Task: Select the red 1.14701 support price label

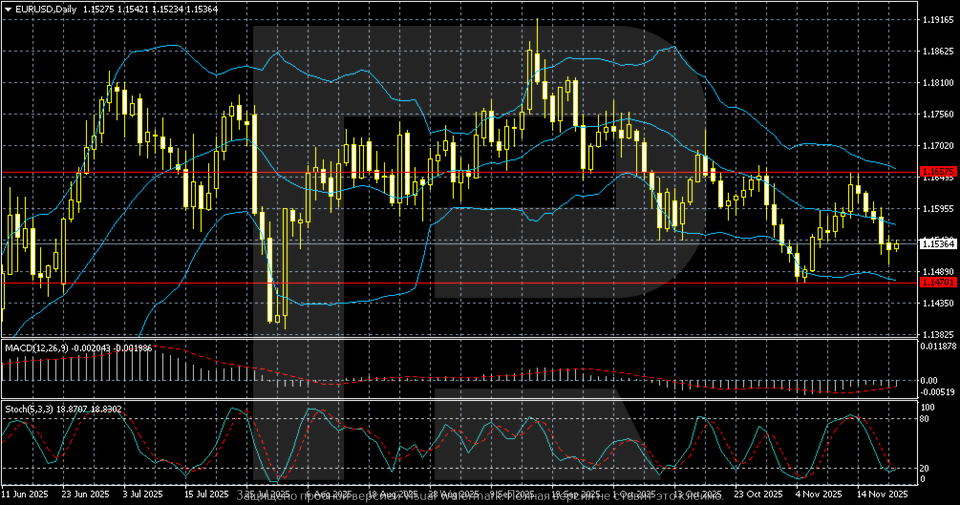Action: tap(938, 283)
